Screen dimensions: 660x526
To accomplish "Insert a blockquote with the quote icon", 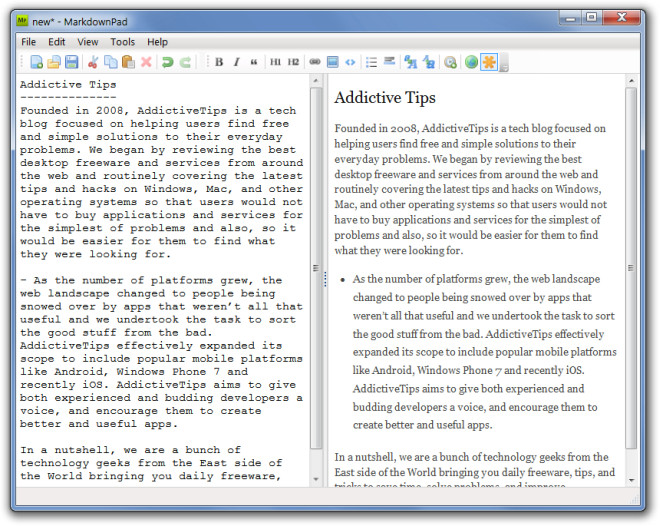I will pos(254,62).
